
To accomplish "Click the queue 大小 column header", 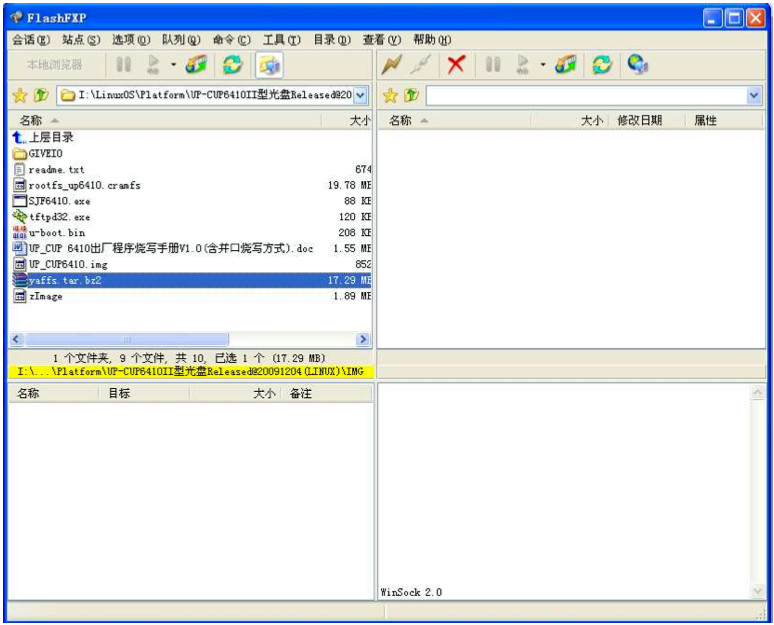I will (x=234, y=393).
